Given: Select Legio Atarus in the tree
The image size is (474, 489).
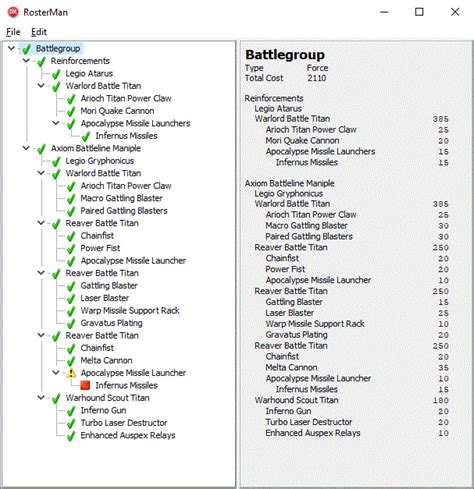Looking at the screenshot, I should click(89, 73).
